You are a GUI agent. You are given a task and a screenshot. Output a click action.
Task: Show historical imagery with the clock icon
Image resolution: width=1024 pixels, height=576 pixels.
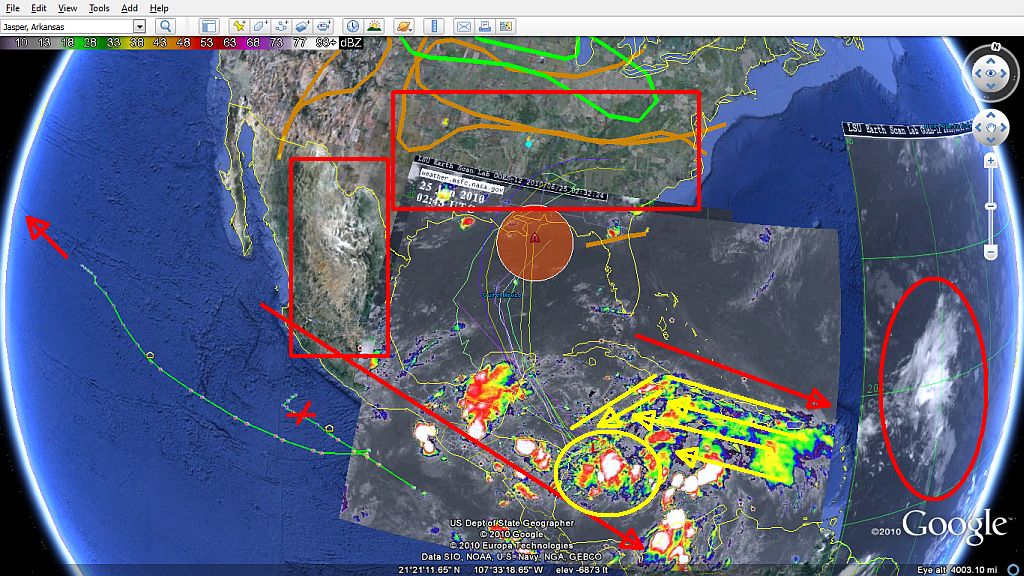tap(353, 26)
